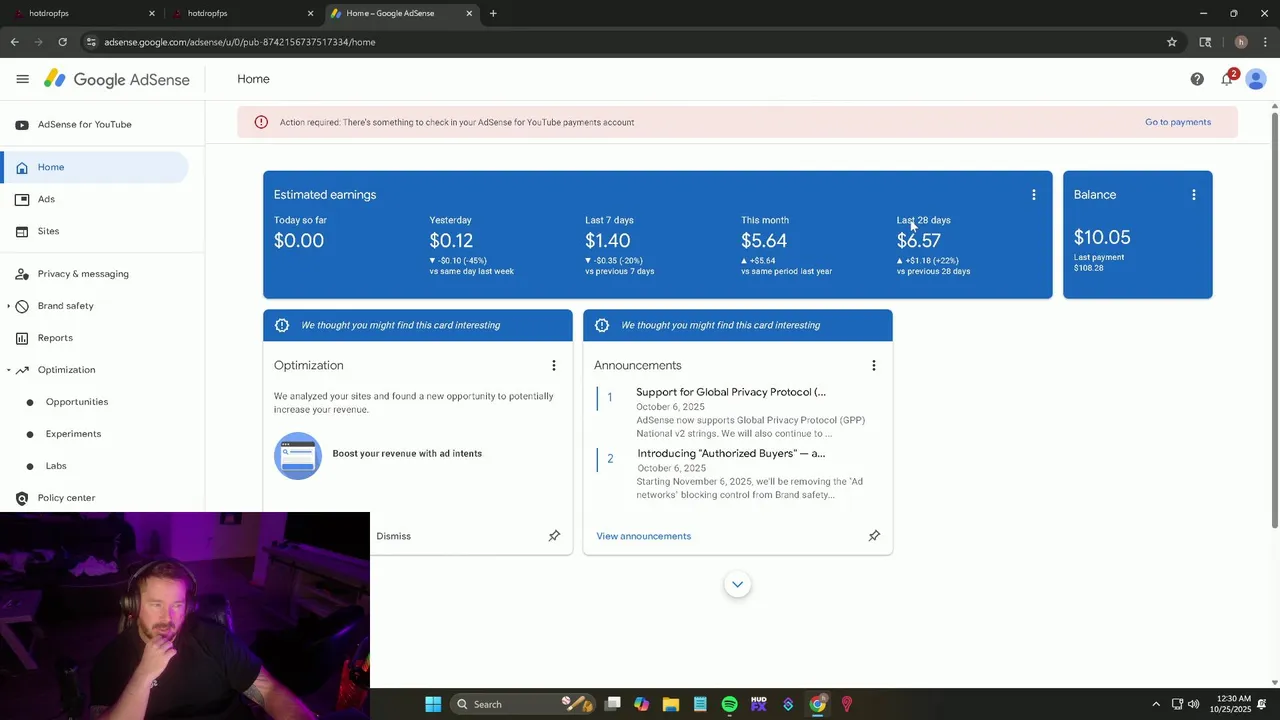Click info icon on Optimization suggestion header
The width and height of the screenshot is (1280, 720).
pos(282,325)
